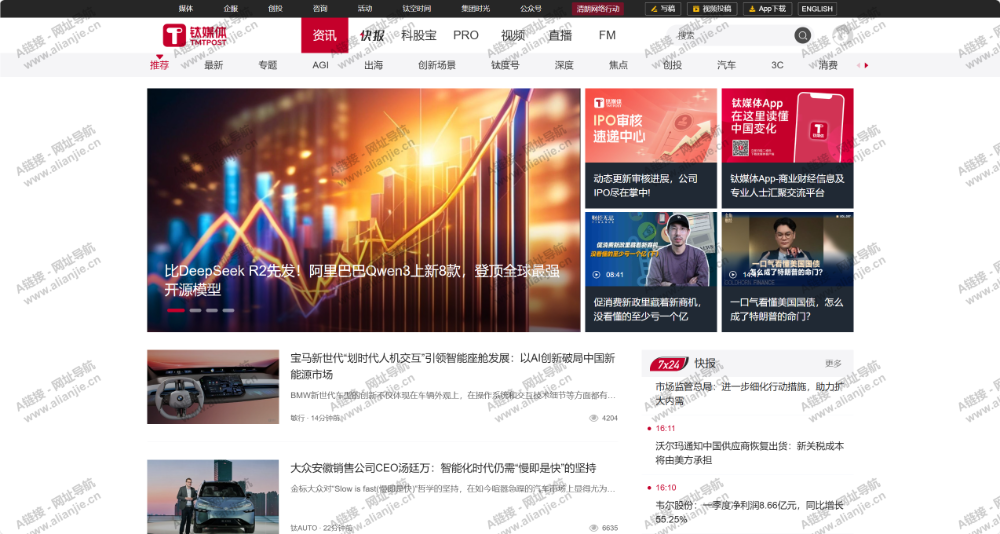Select the fourth carousel indicator dash
This screenshot has width=1000, height=534.
click(228, 311)
